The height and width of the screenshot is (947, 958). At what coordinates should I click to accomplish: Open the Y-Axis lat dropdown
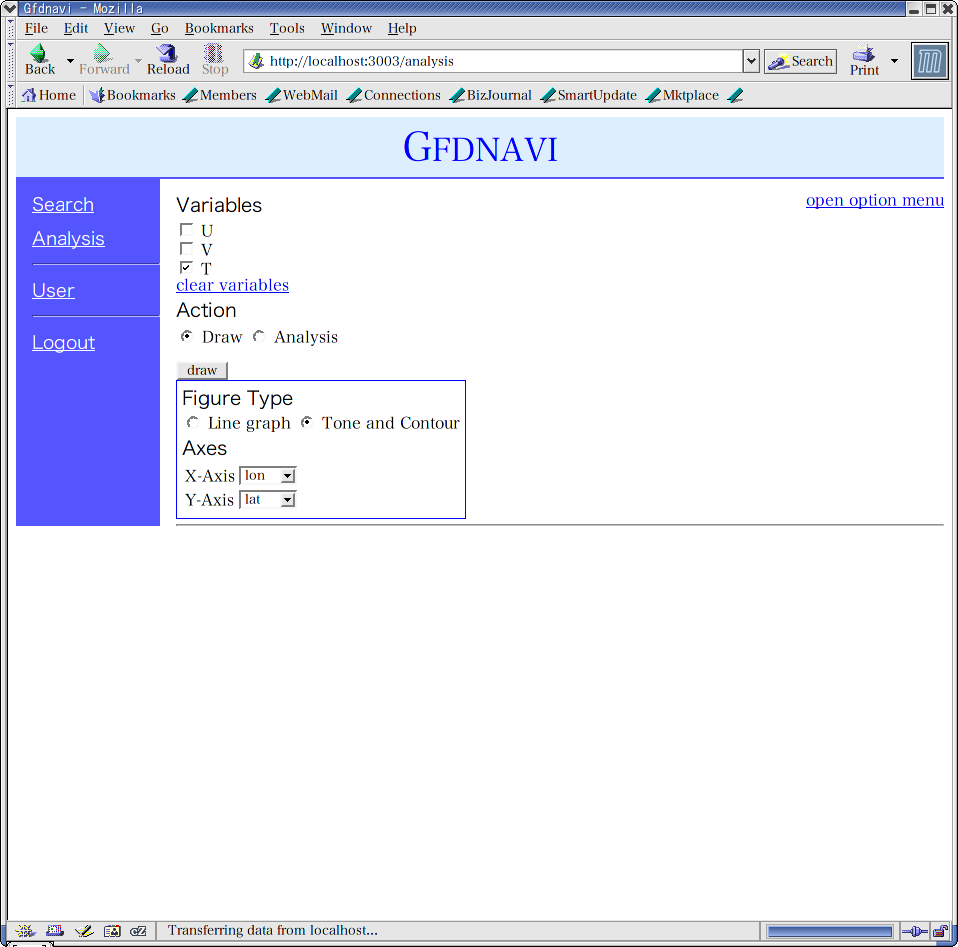click(x=268, y=500)
